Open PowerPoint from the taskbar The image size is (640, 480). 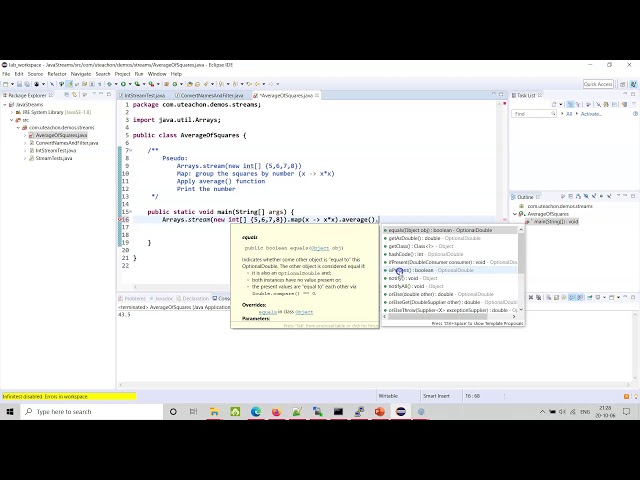[x=380, y=411]
